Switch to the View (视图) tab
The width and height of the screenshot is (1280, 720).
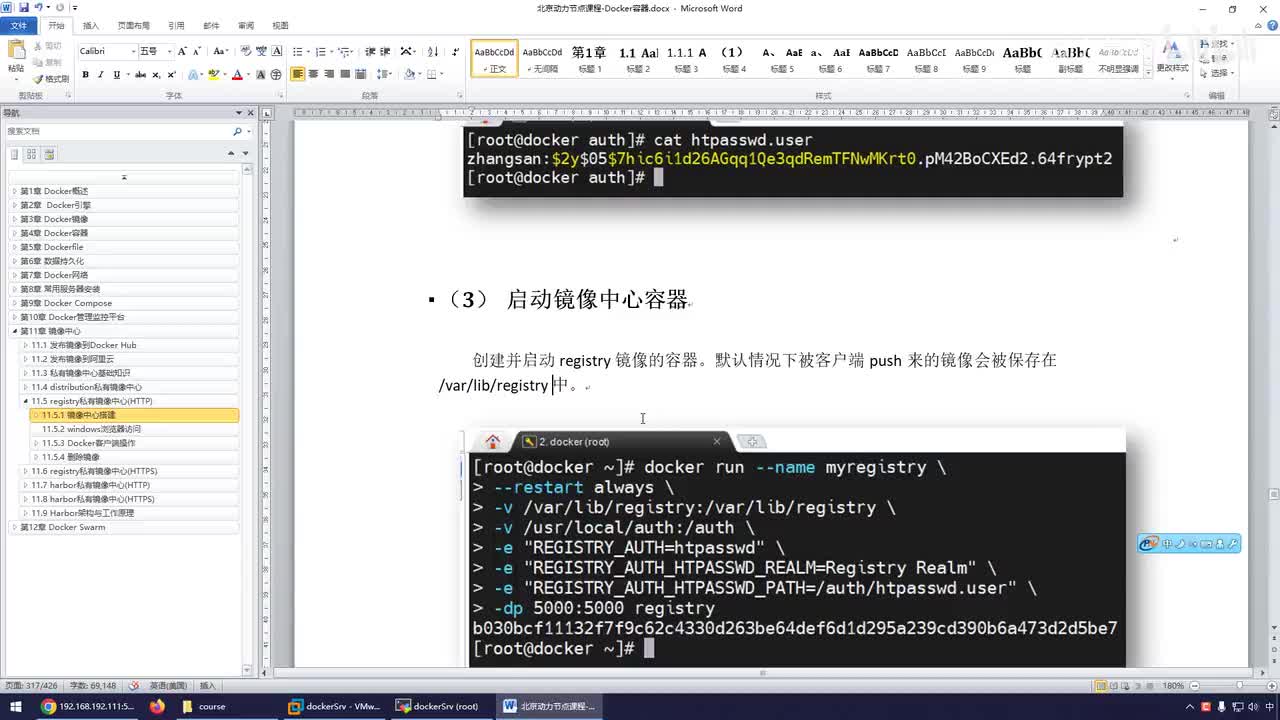coord(280,25)
